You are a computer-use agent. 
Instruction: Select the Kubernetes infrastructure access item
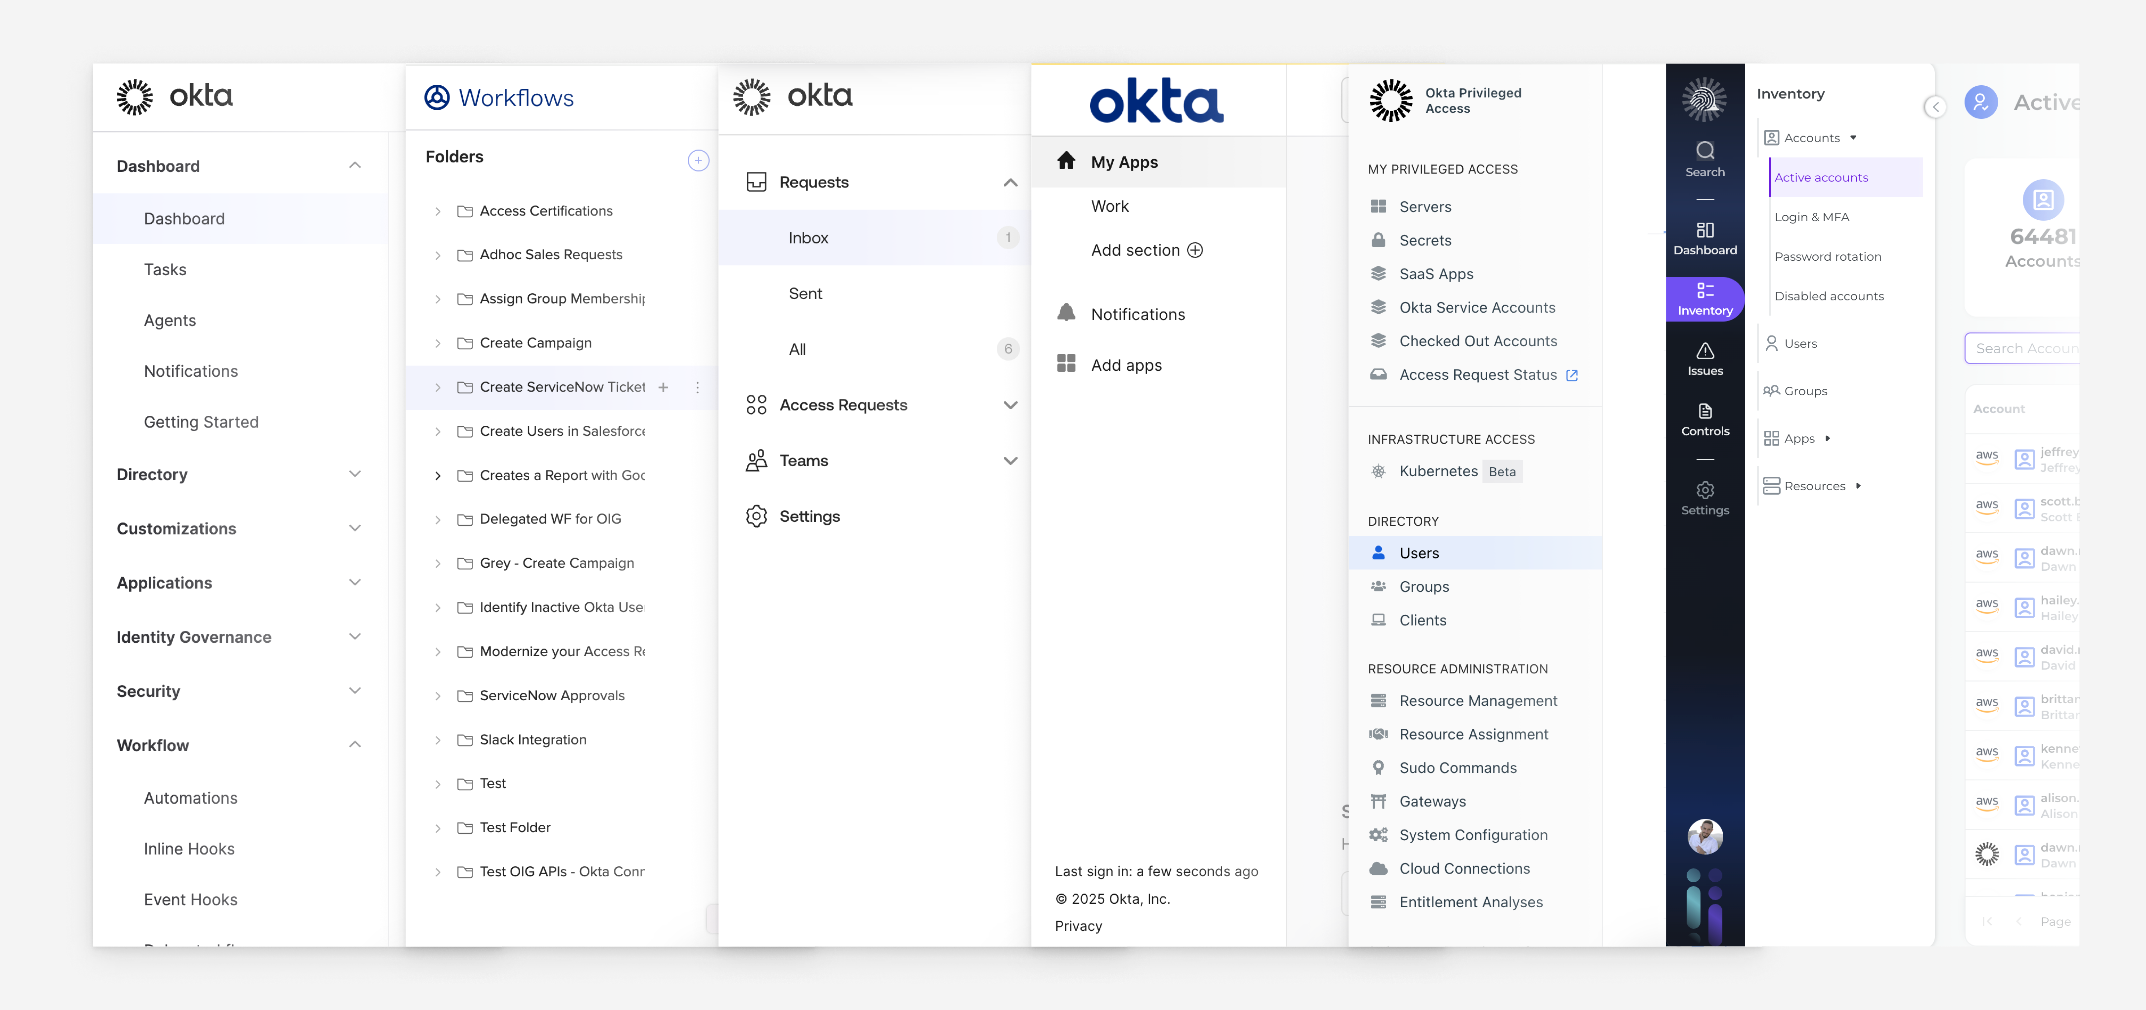(1440, 471)
